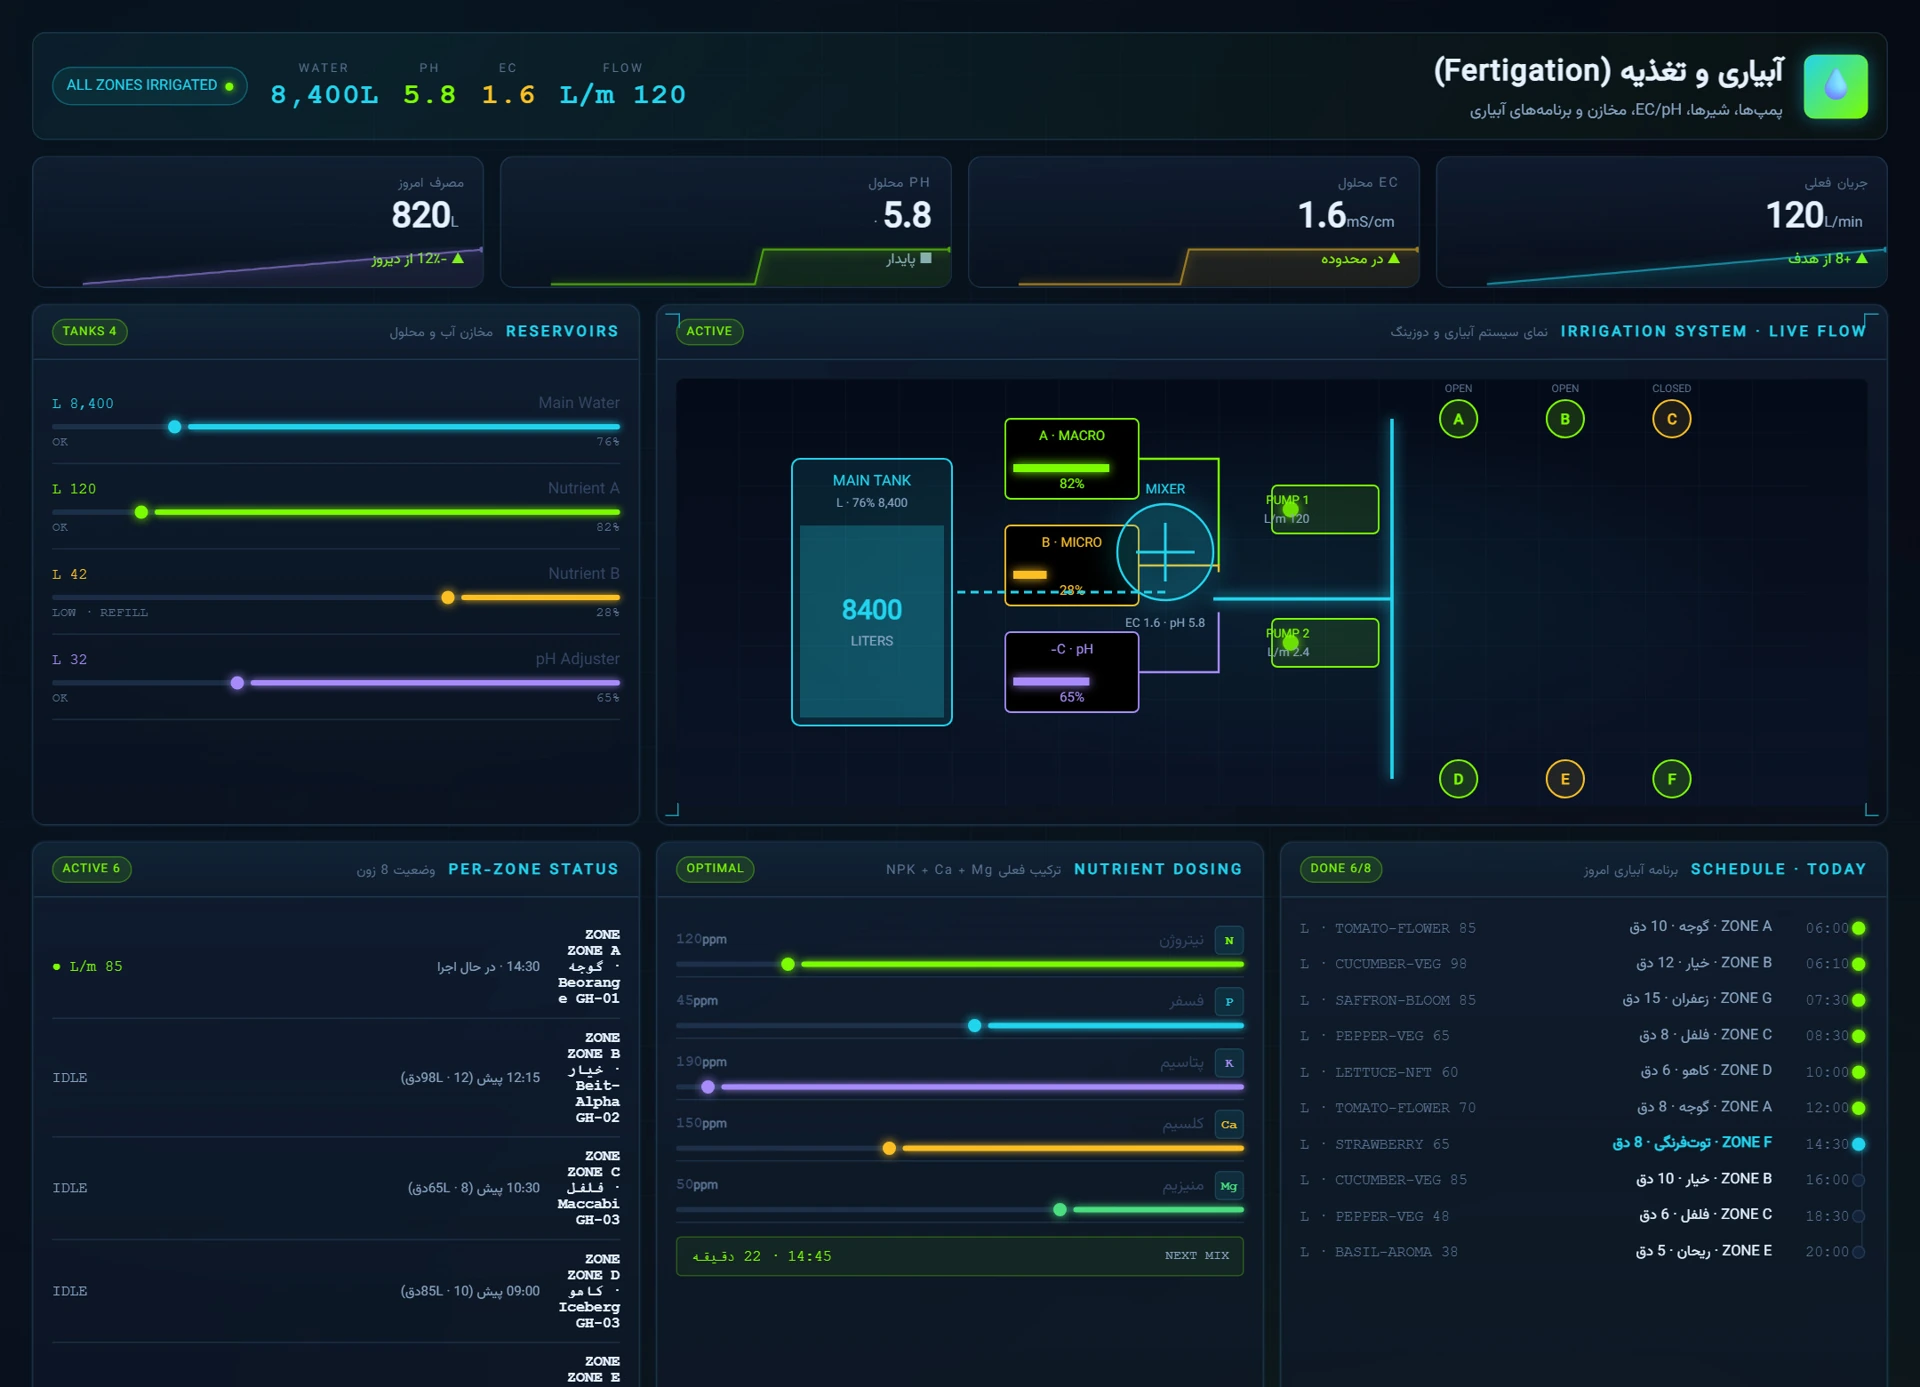Open the 1.6 mS/cm EC solution card
The image size is (1920, 1387).
[x=1194, y=222]
